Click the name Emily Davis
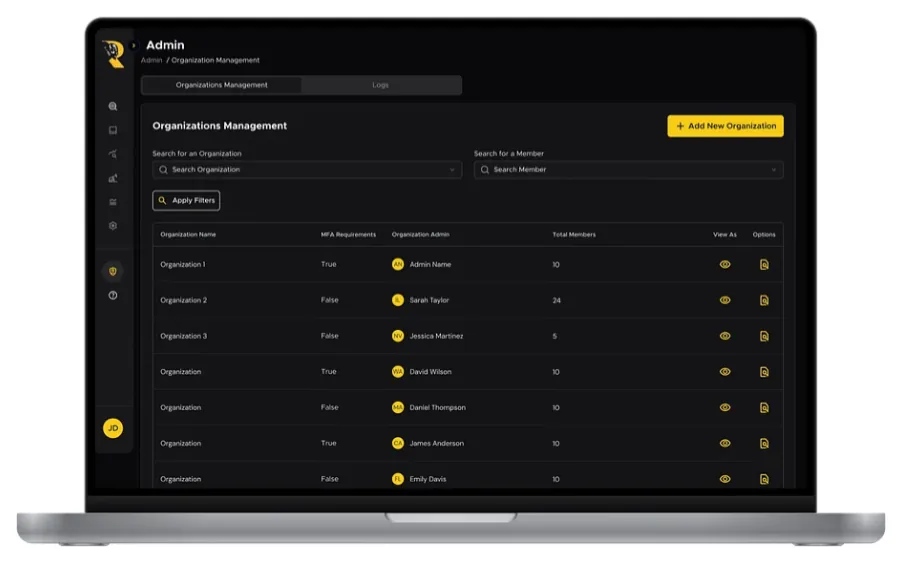The width and height of the screenshot is (902, 563). pos(427,479)
